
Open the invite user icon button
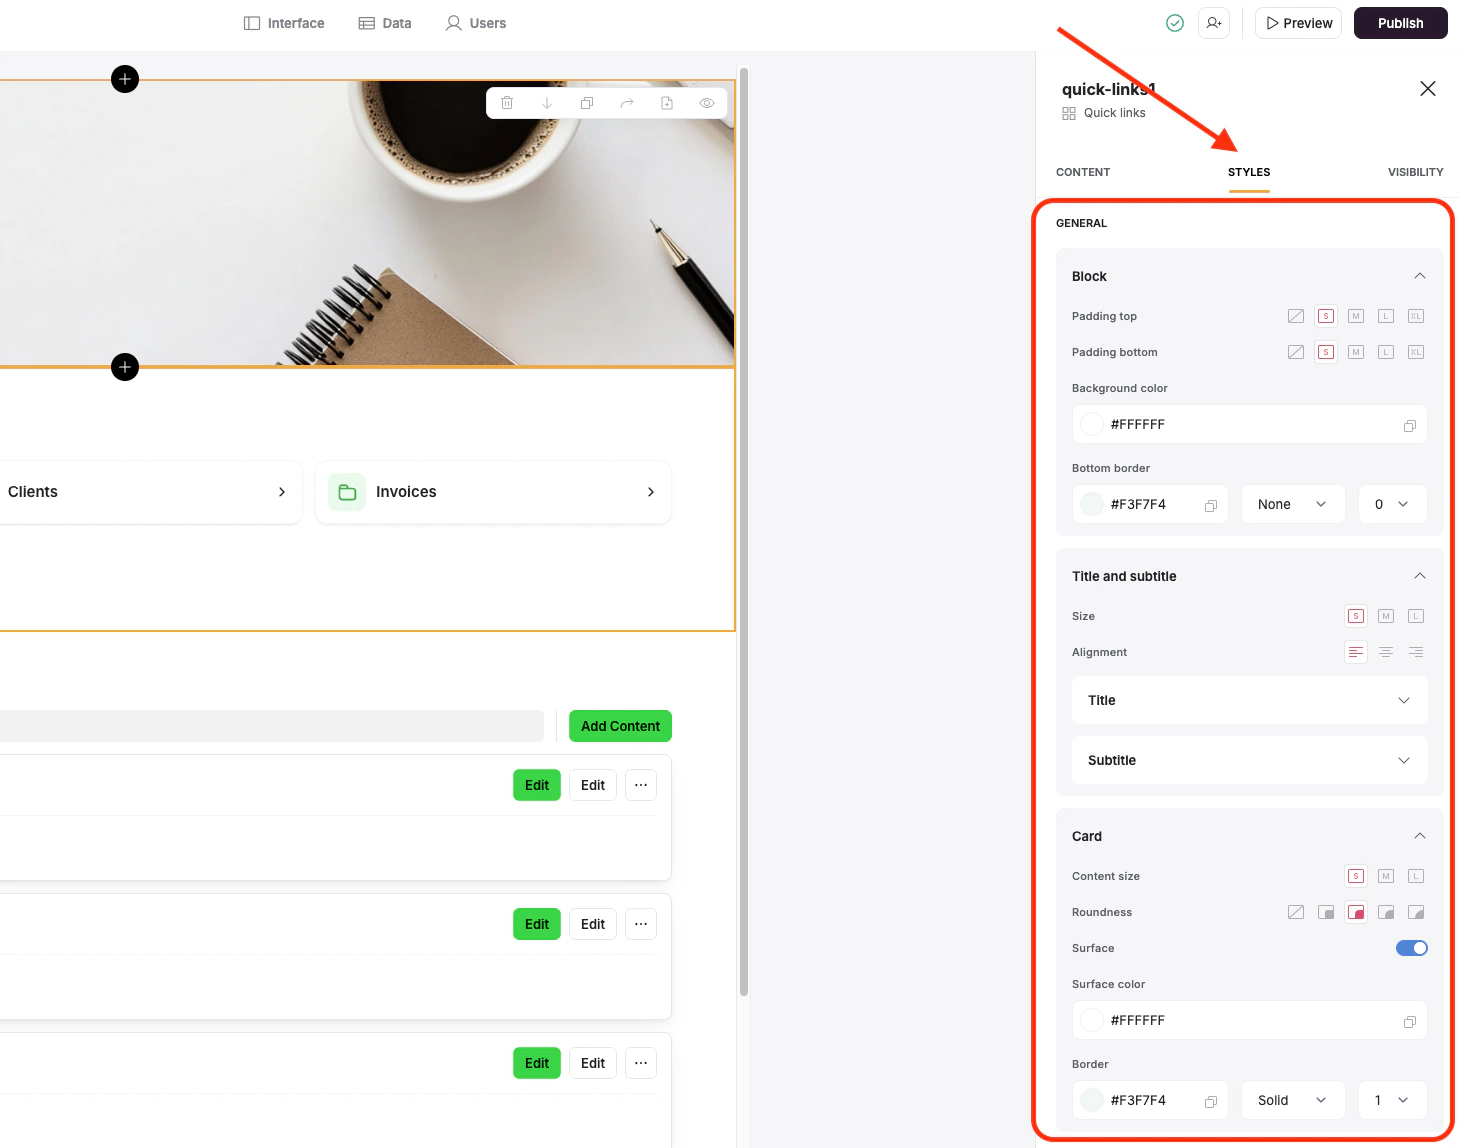point(1214,23)
